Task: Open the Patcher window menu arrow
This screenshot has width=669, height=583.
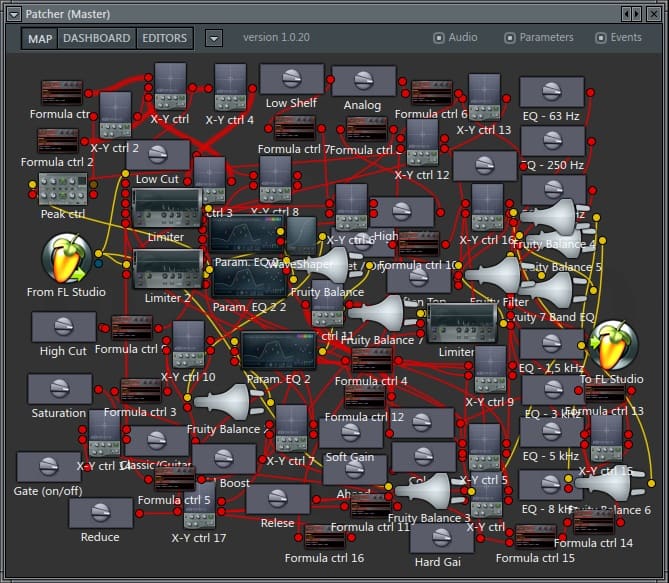Action: tap(14, 15)
